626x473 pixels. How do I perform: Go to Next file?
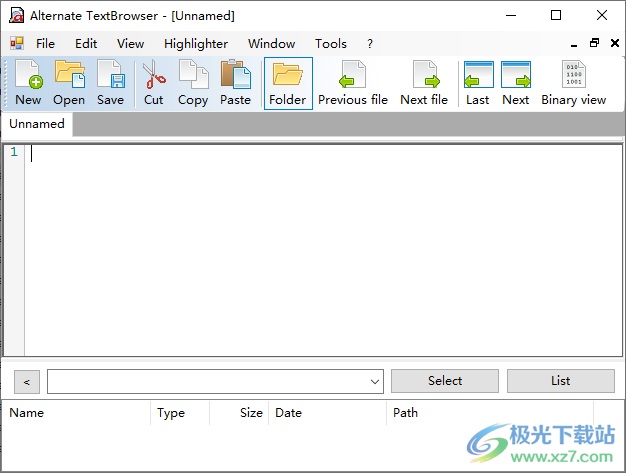(x=424, y=83)
